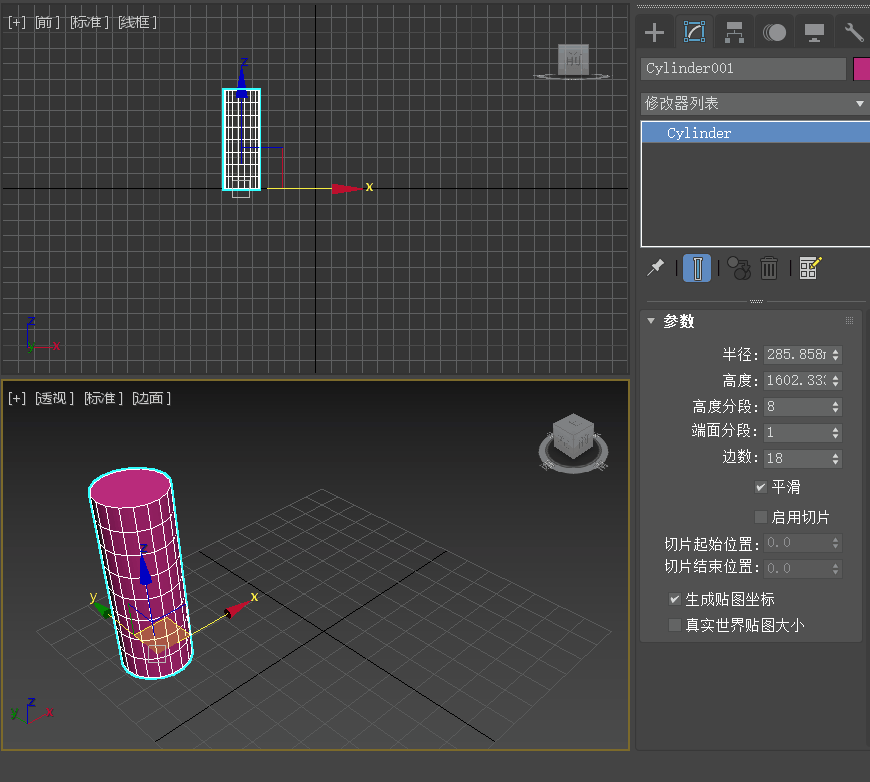The width and height of the screenshot is (870, 782).
Task: Collapse the 参数 rollout
Action: [x=652, y=321]
